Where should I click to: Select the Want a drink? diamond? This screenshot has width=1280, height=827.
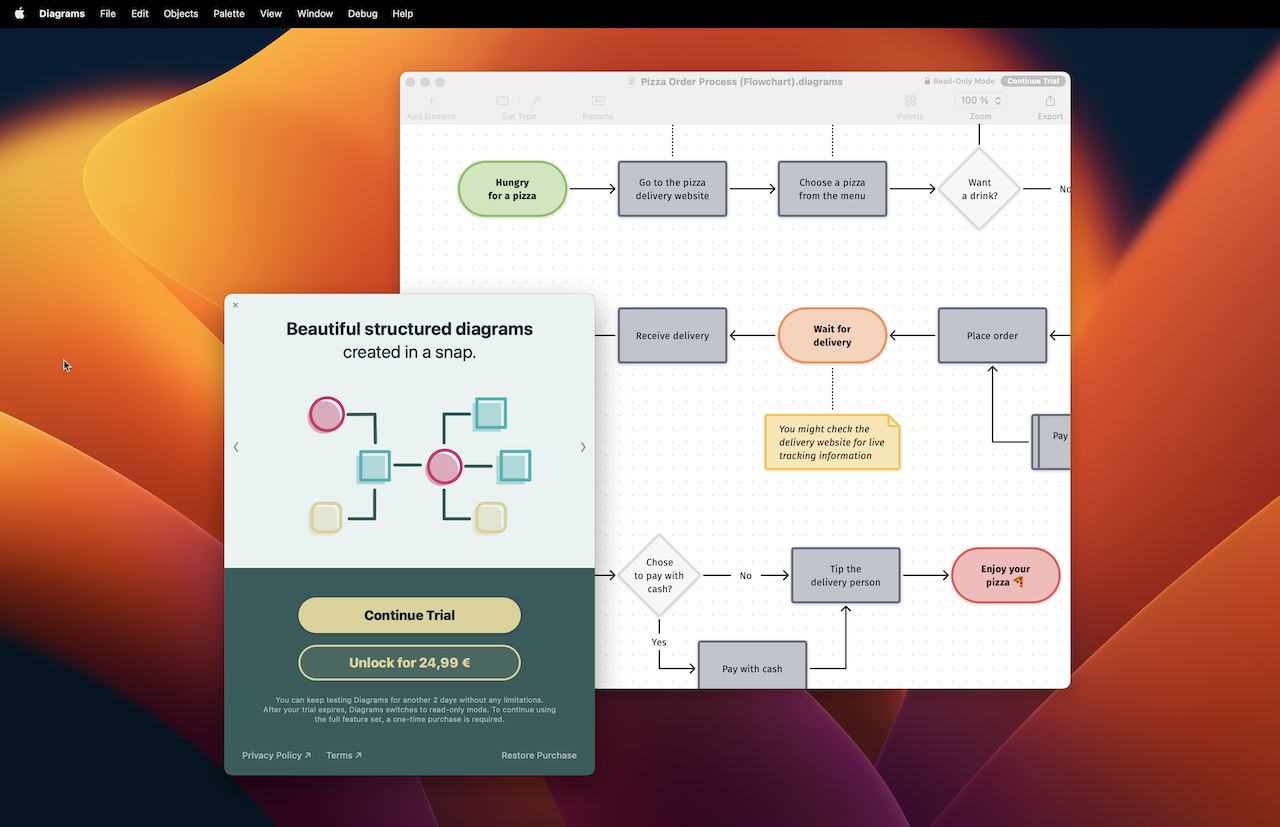(979, 189)
